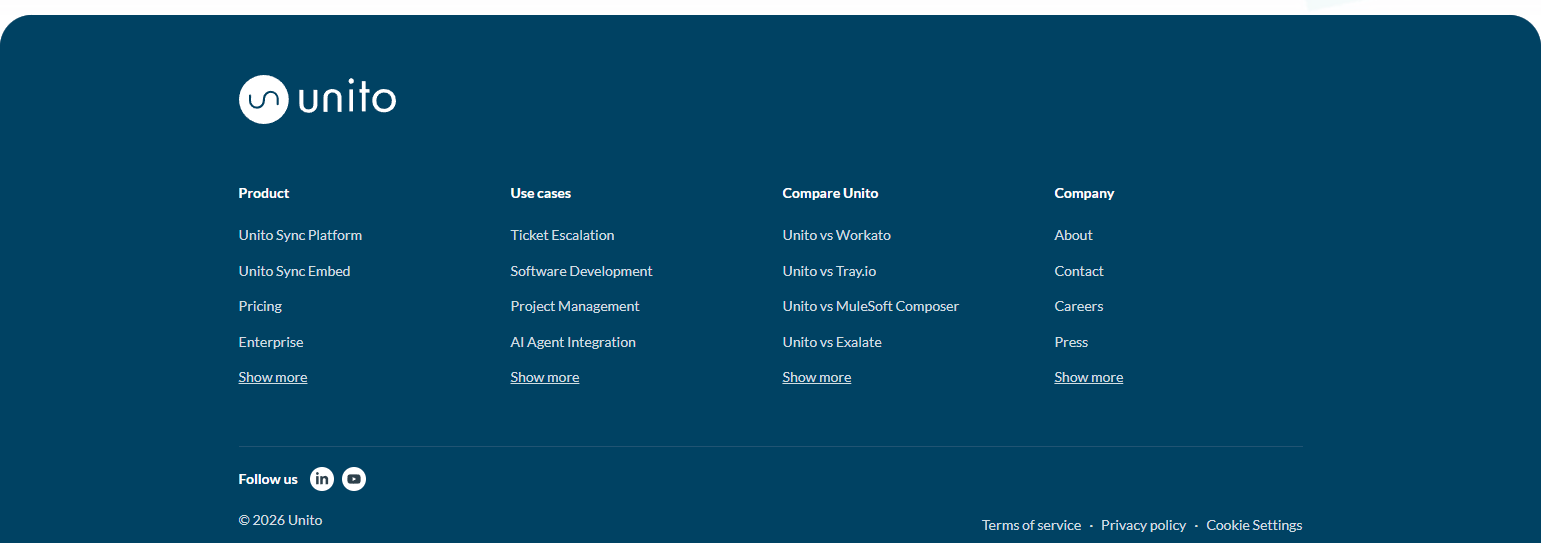The height and width of the screenshot is (543, 1541).
Task: Expand Show more under Compare Unito
Action: [x=817, y=377]
